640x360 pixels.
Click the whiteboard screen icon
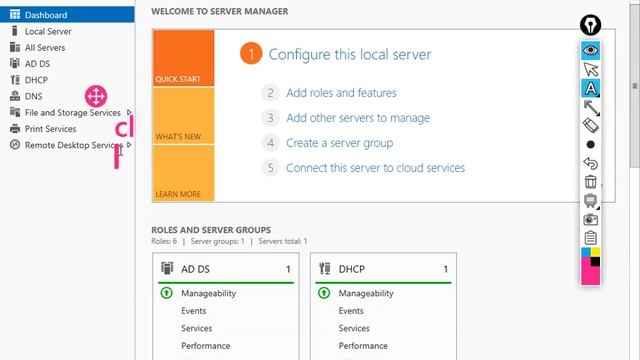591,201
